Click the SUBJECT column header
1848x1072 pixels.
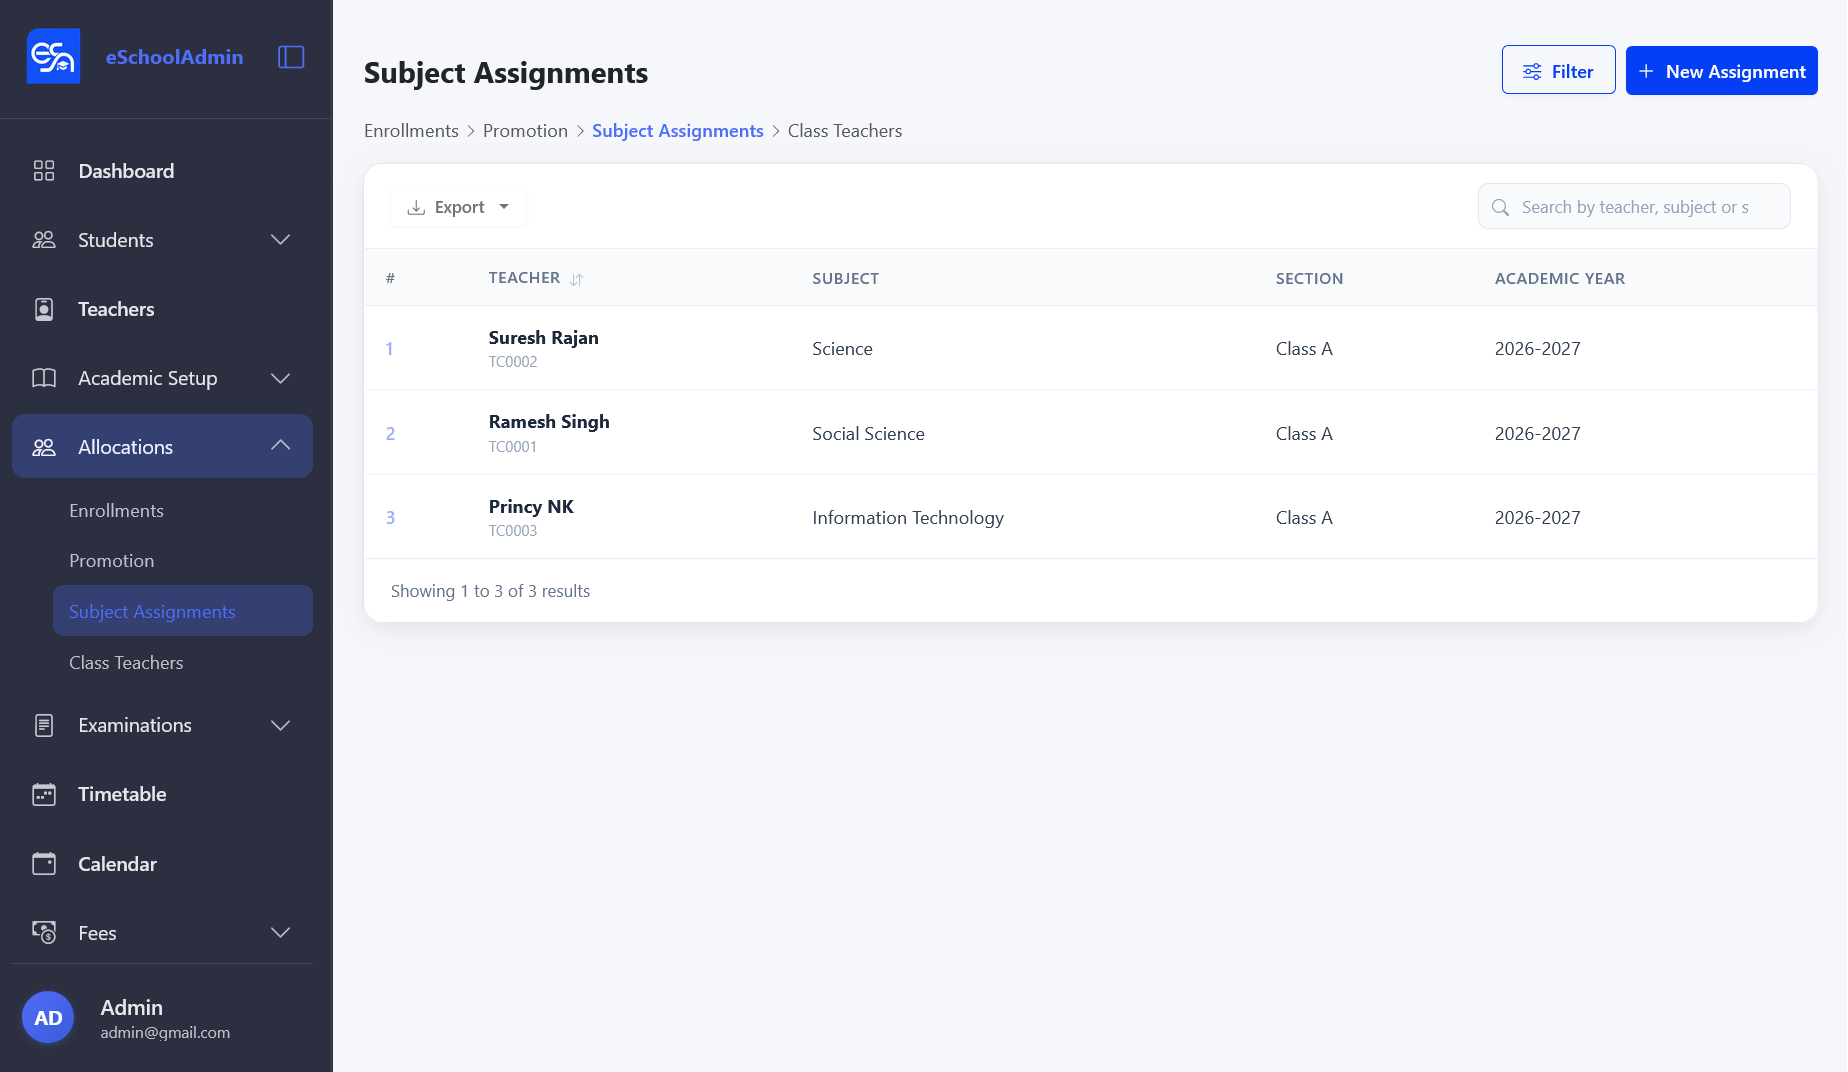(x=845, y=279)
